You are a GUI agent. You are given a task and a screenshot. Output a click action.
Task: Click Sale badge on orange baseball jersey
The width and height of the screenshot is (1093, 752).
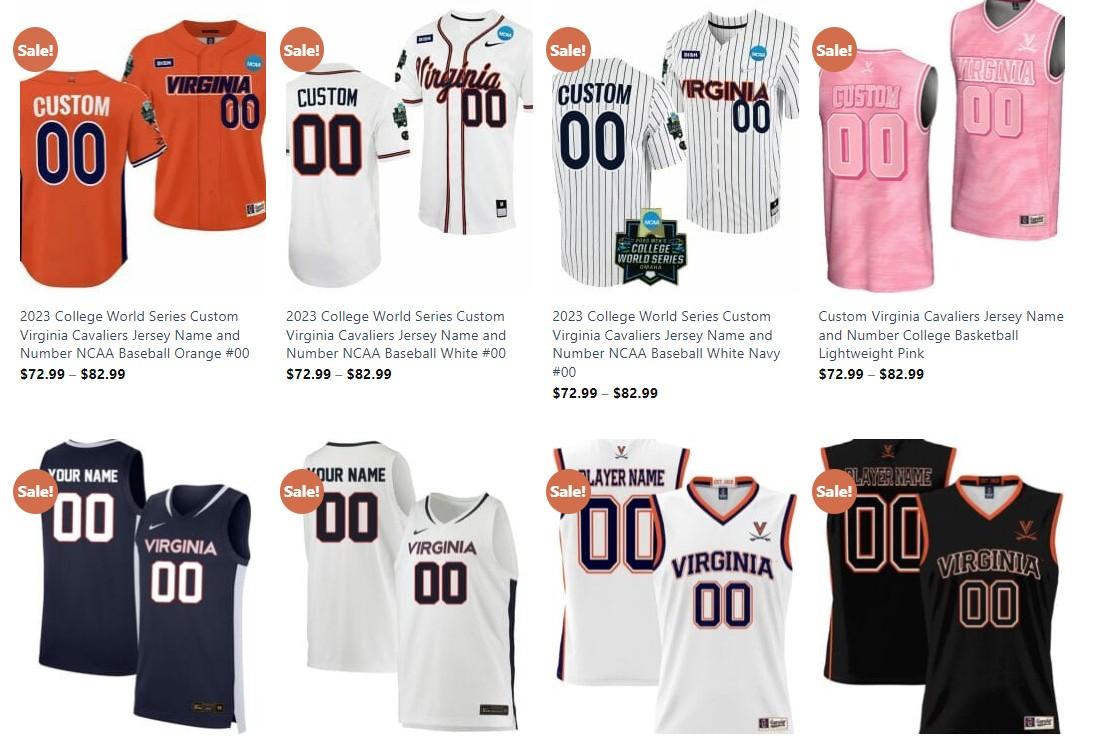coord(35,49)
